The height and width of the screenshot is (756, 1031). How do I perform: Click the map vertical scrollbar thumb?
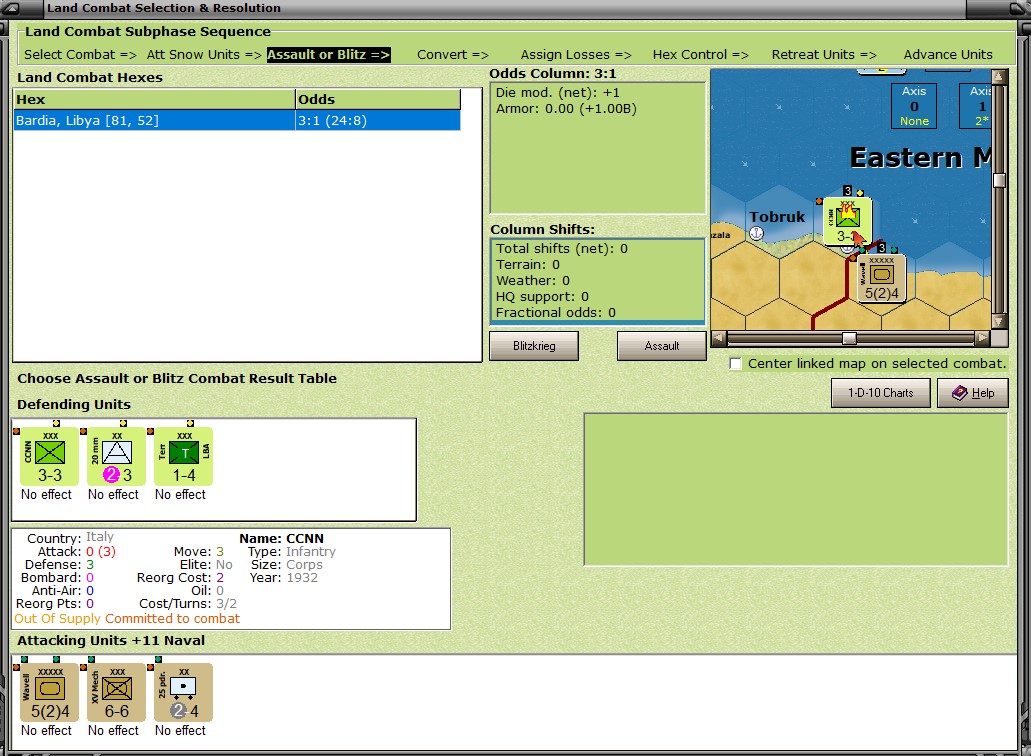coord(999,181)
